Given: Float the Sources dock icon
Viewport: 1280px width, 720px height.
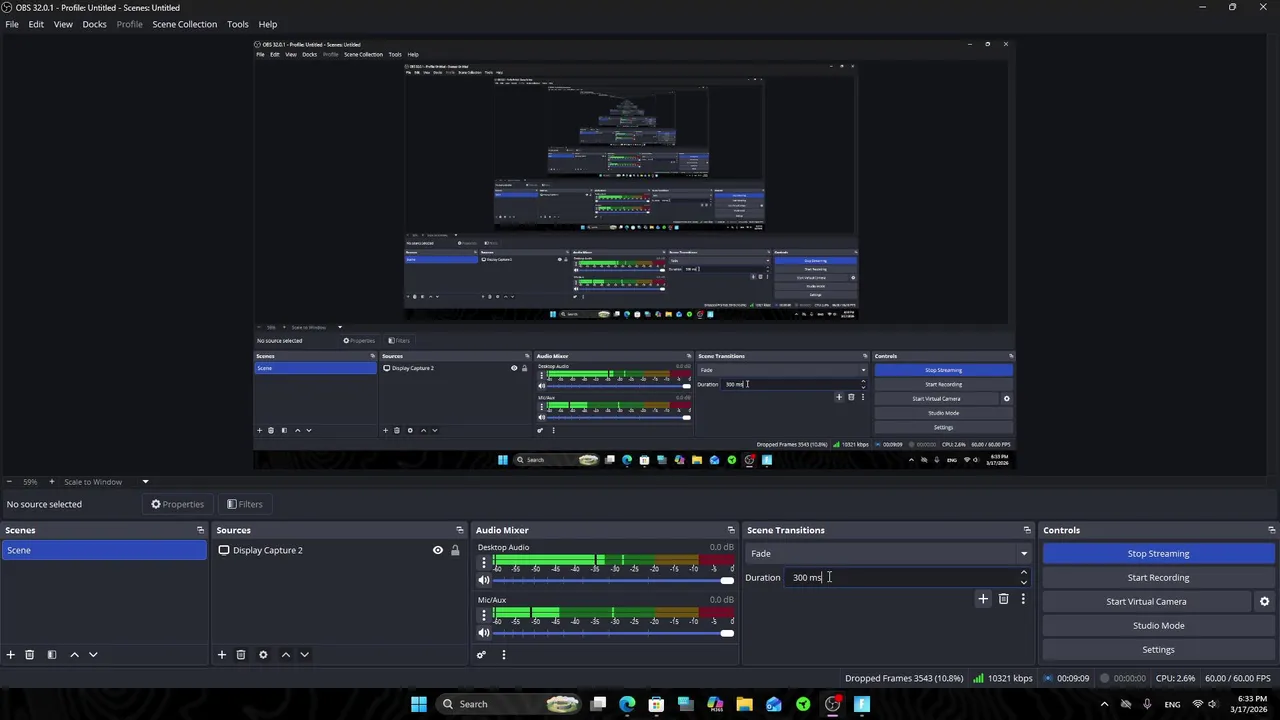Looking at the screenshot, I should [460, 530].
